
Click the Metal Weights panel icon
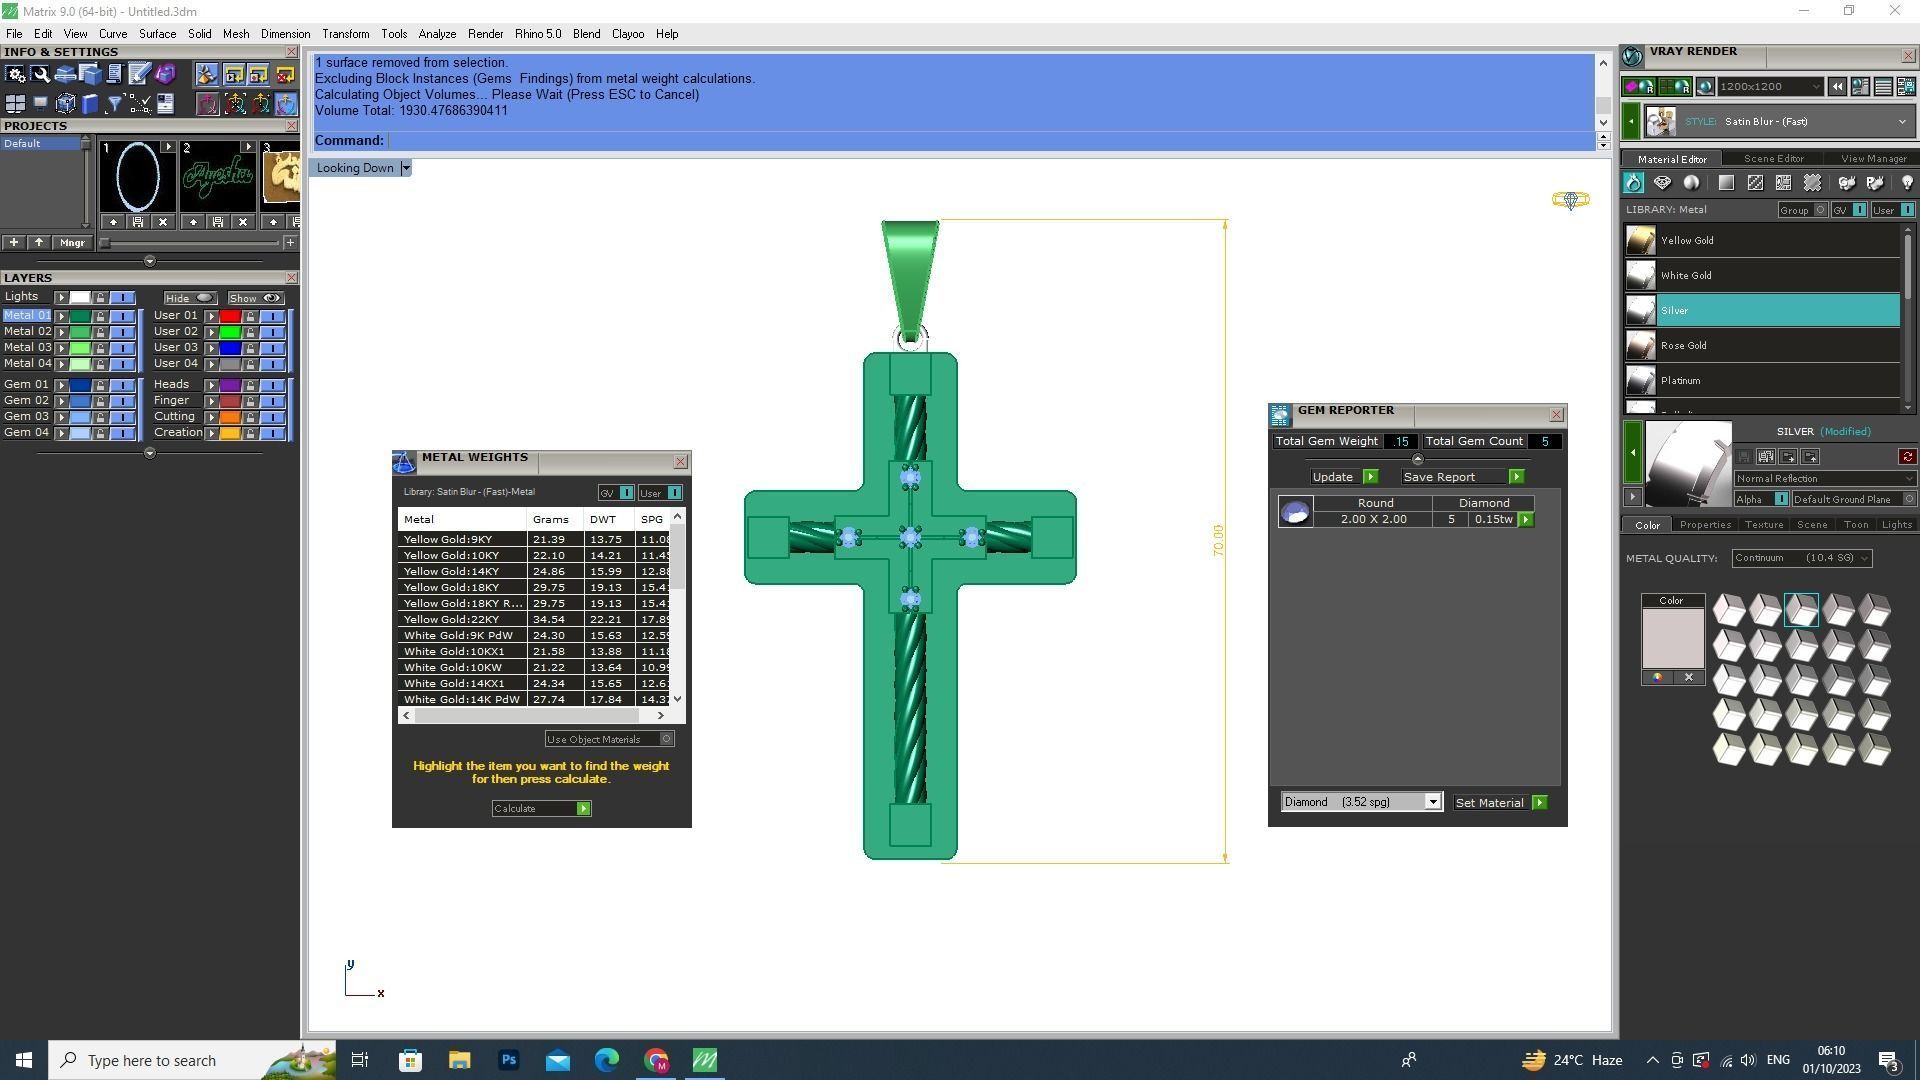(x=404, y=462)
